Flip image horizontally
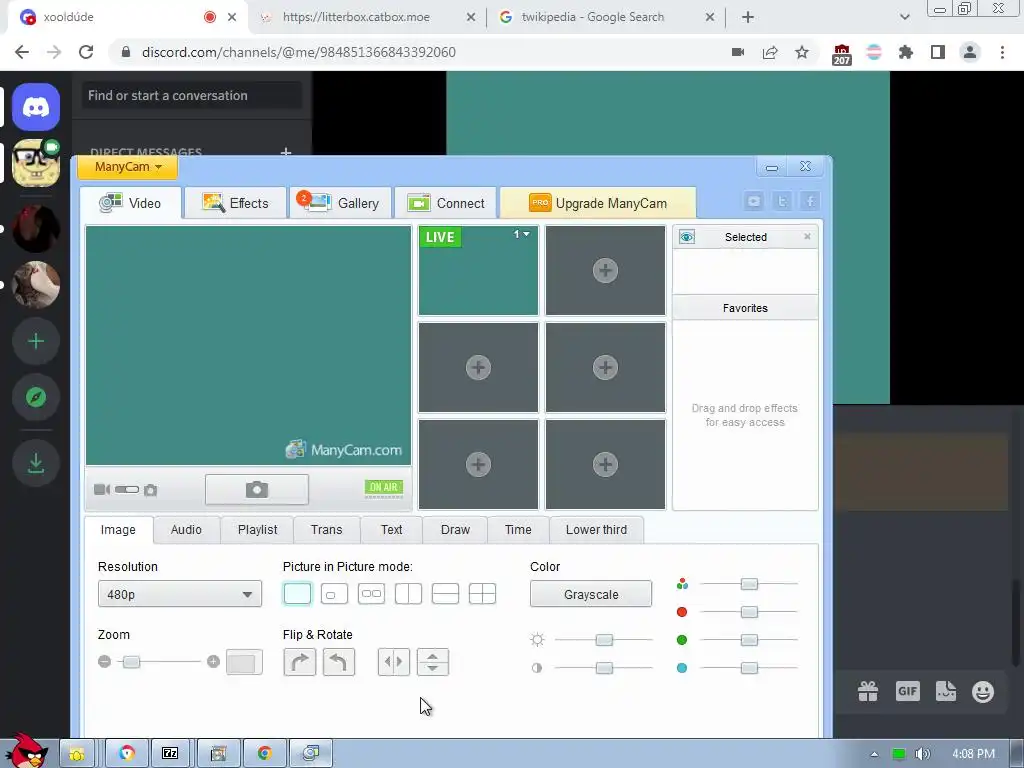1024x768 pixels. click(x=394, y=662)
